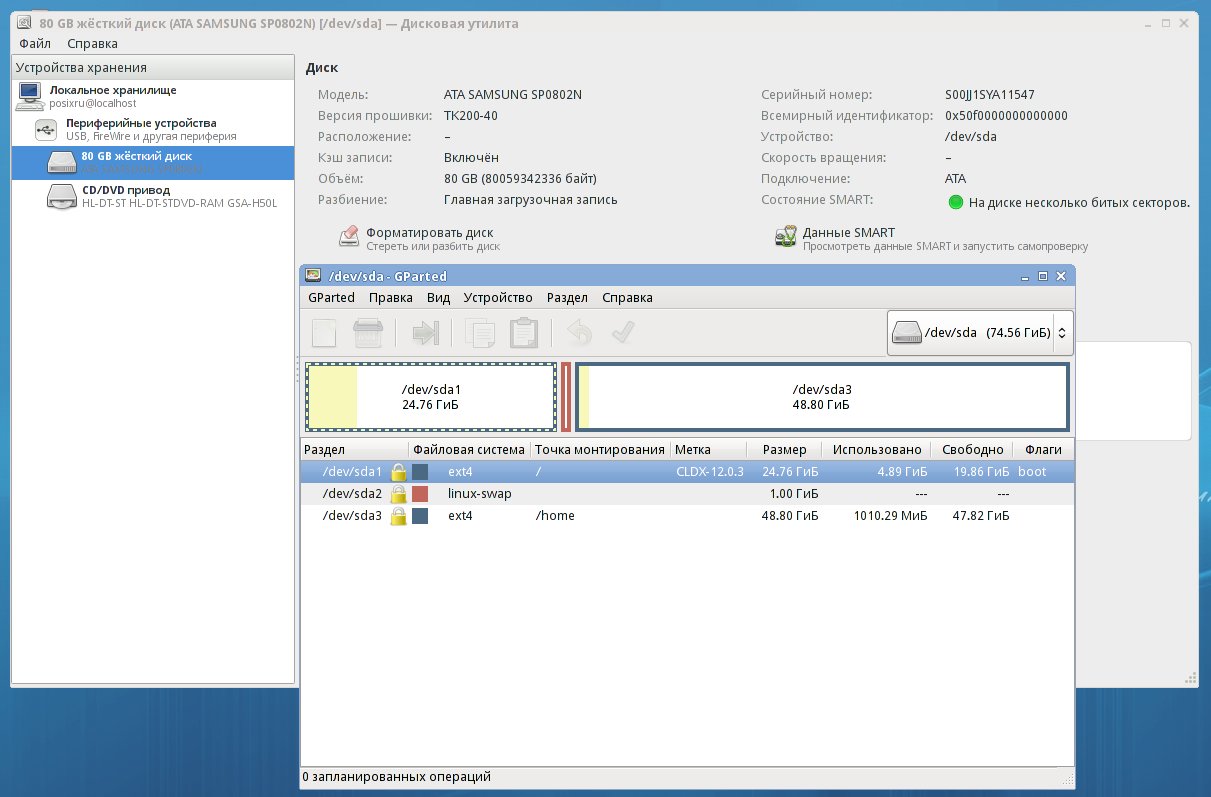Image resolution: width=1211 pixels, height=797 pixels.
Task: Click the CLDX-12.0.3 label cell
Action: point(710,472)
